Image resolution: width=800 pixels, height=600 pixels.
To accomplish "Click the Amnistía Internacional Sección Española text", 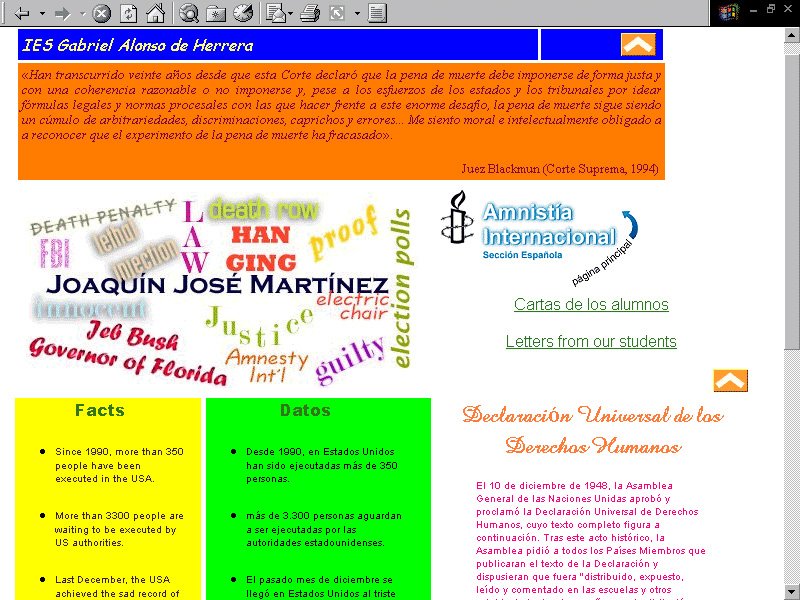I will point(549,231).
